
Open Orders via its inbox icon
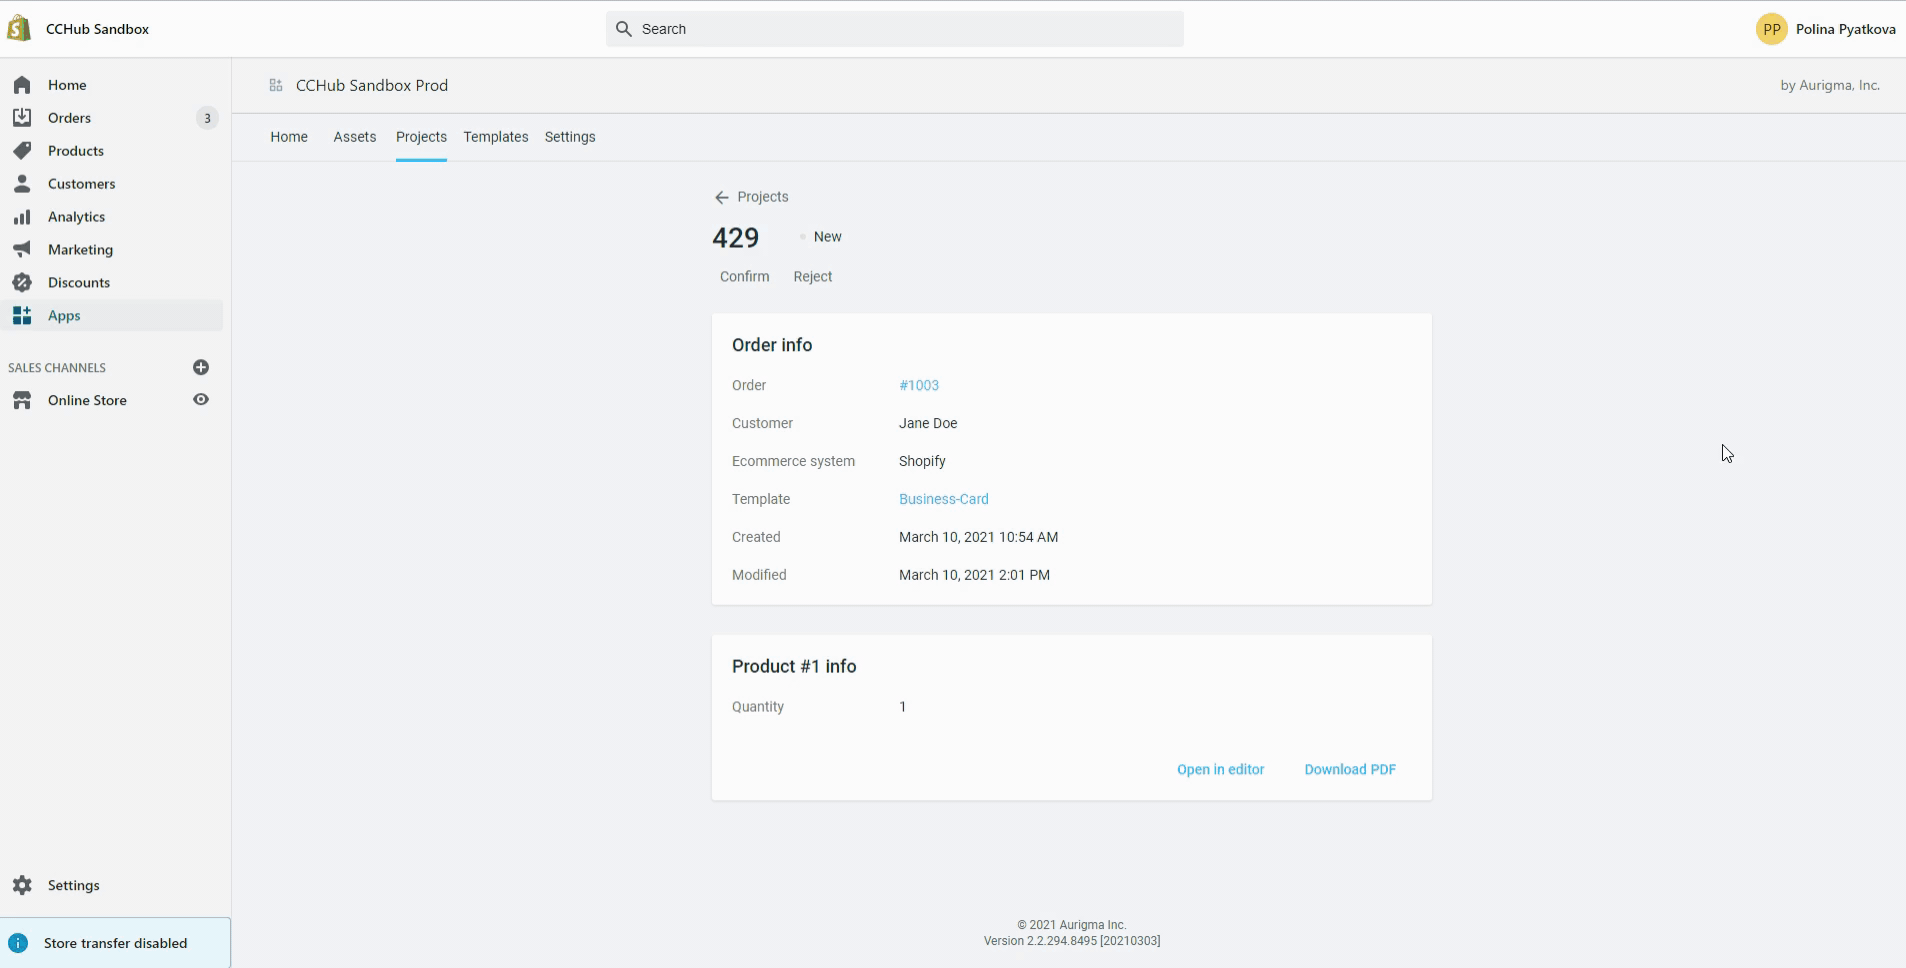click(22, 118)
